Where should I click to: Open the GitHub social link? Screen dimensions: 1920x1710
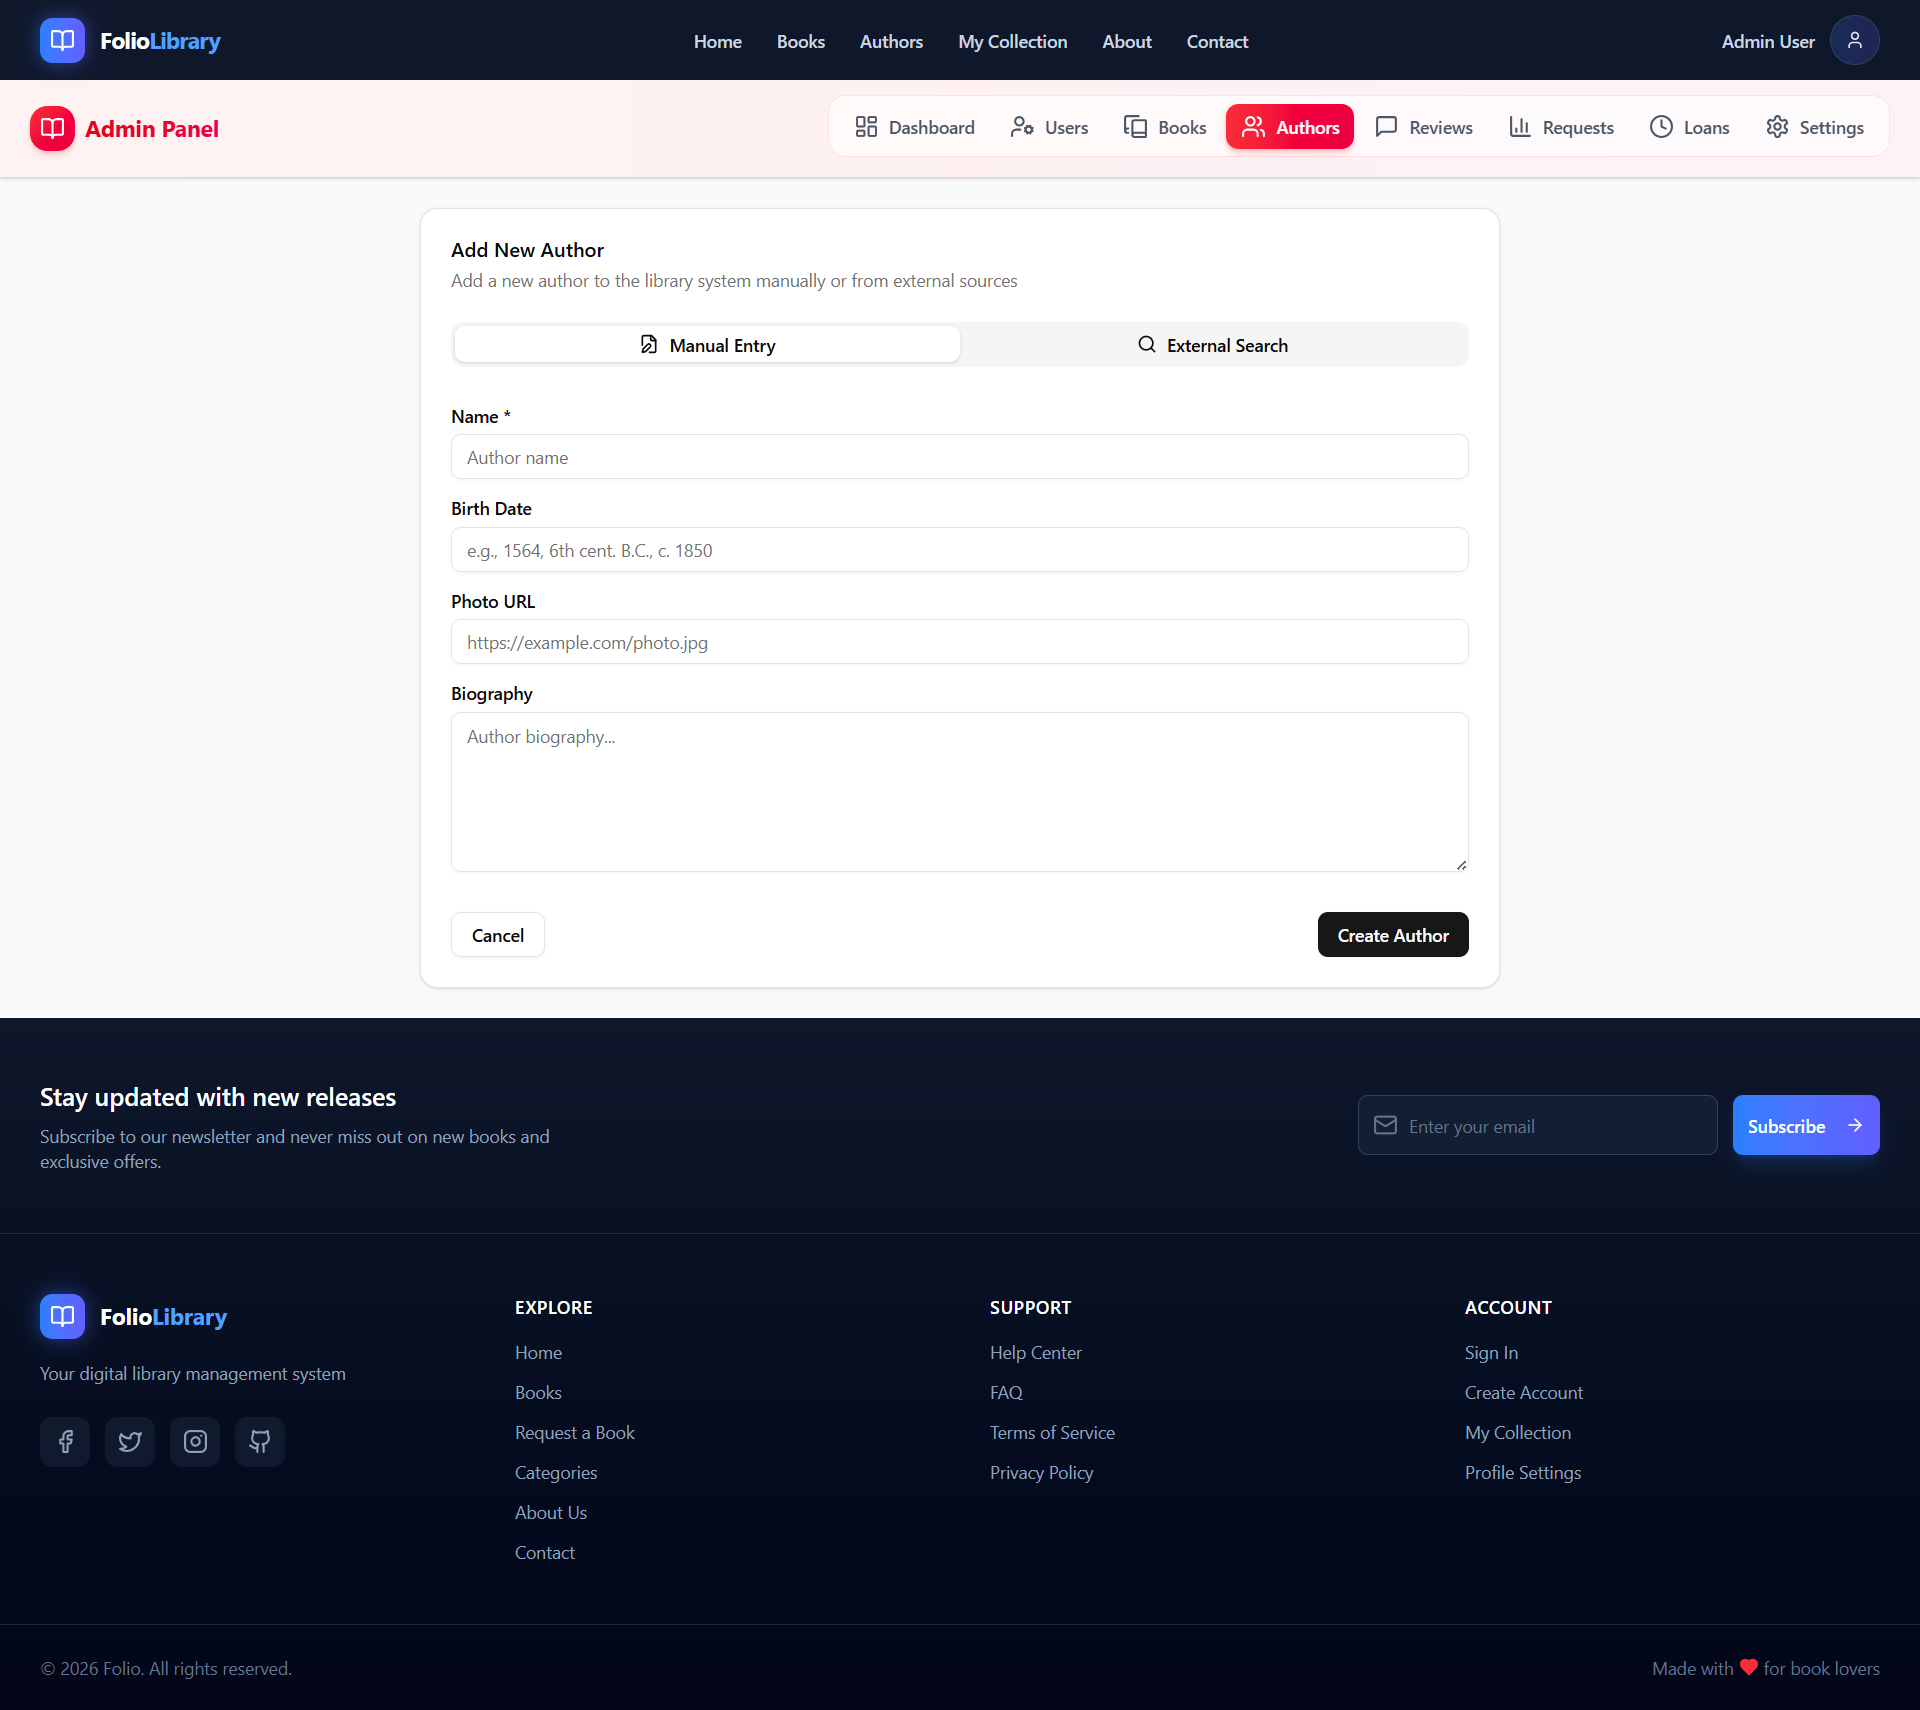point(259,1442)
